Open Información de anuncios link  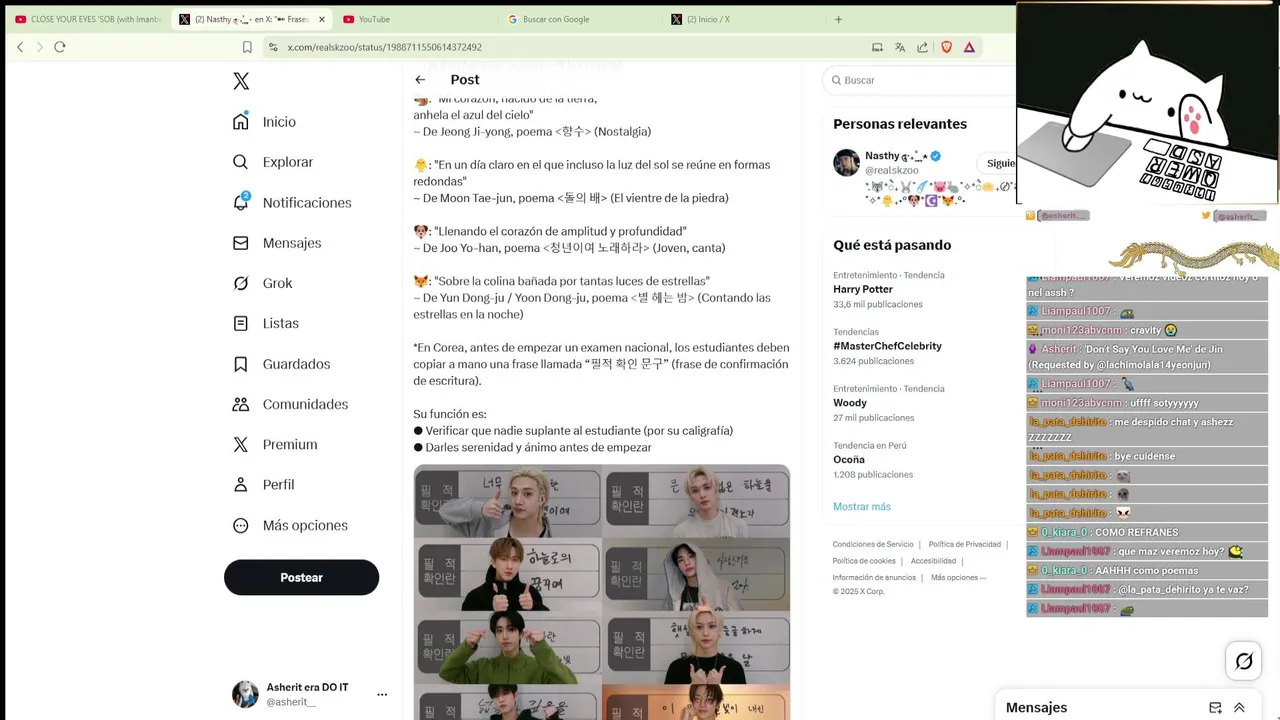click(874, 577)
